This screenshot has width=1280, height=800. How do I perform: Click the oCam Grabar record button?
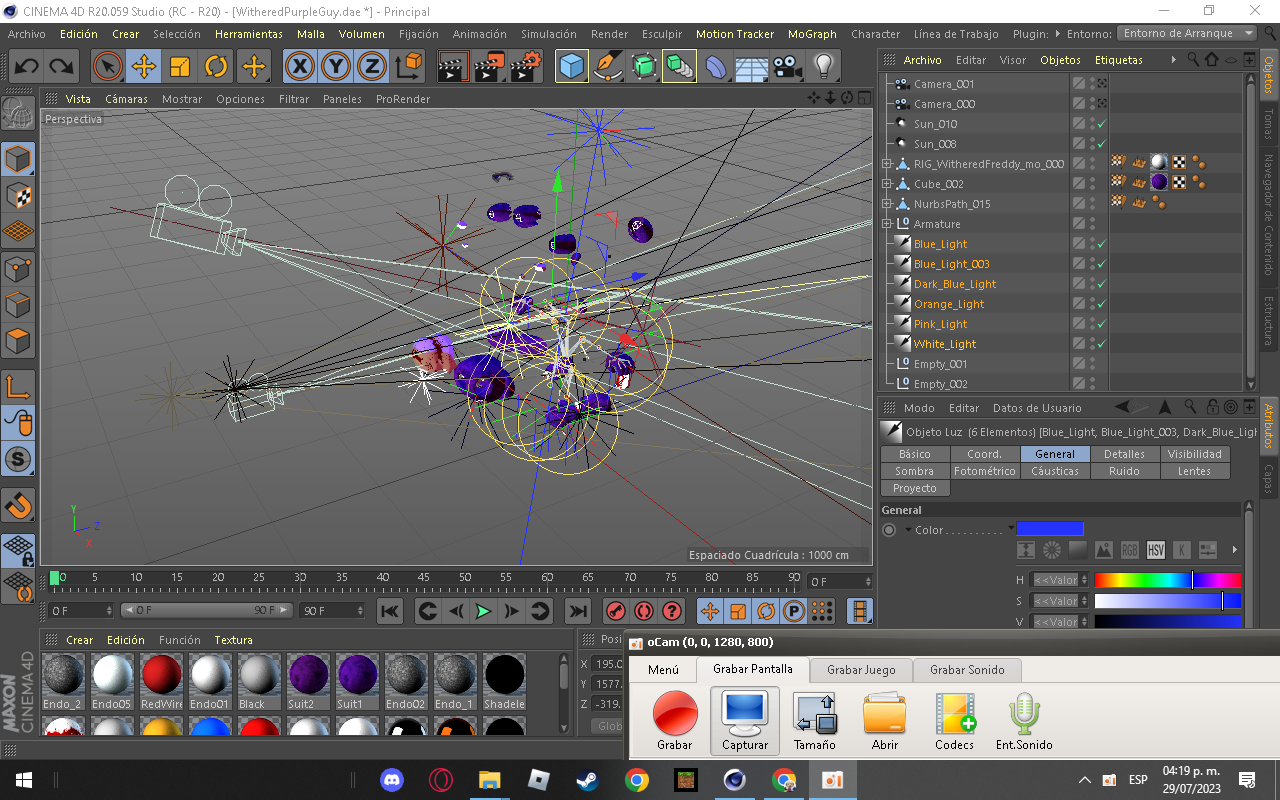pos(675,722)
